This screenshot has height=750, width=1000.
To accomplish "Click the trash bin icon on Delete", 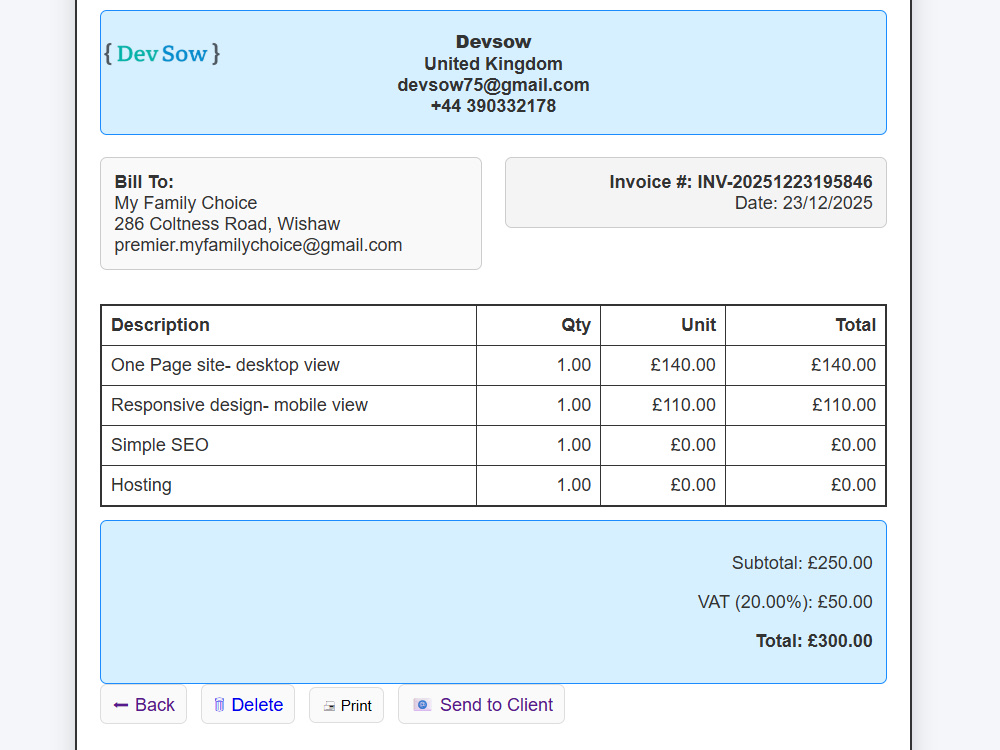I will point(219,705).
